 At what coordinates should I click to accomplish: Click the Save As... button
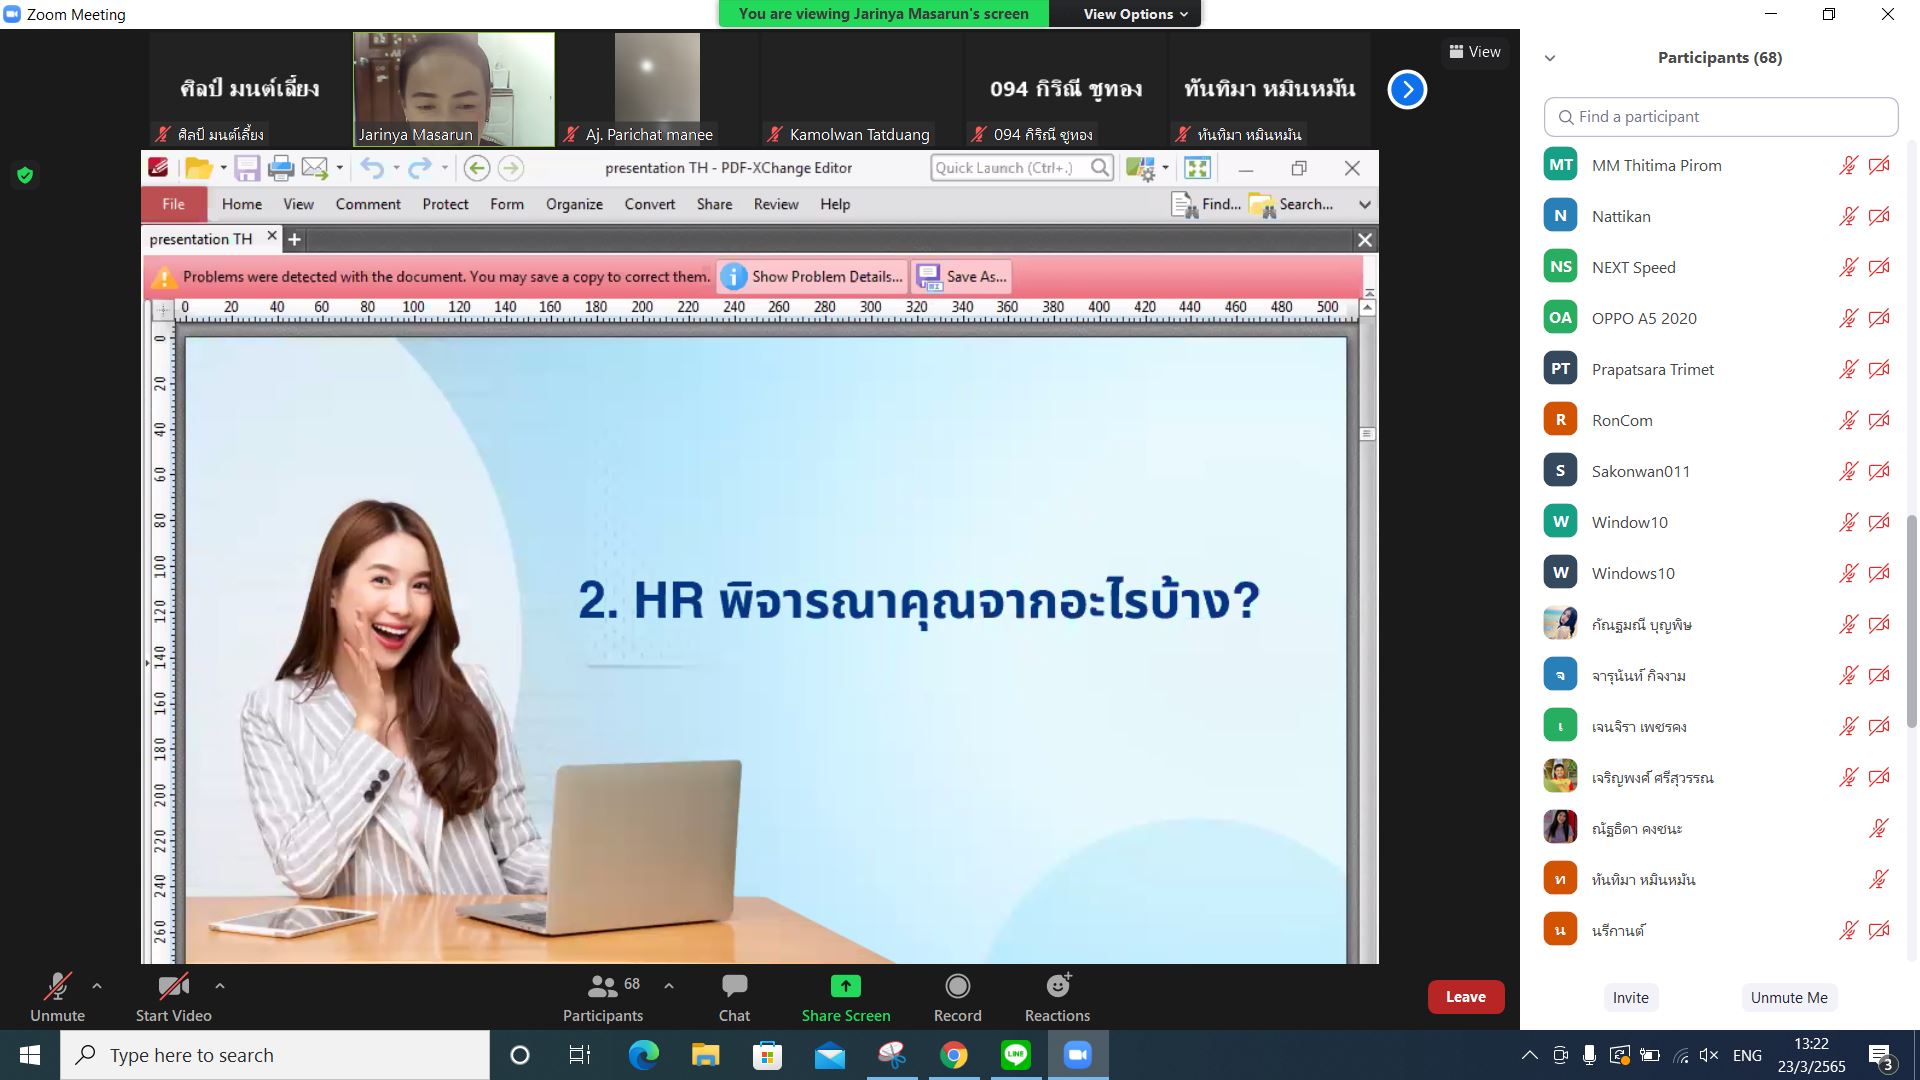(962, 276)
